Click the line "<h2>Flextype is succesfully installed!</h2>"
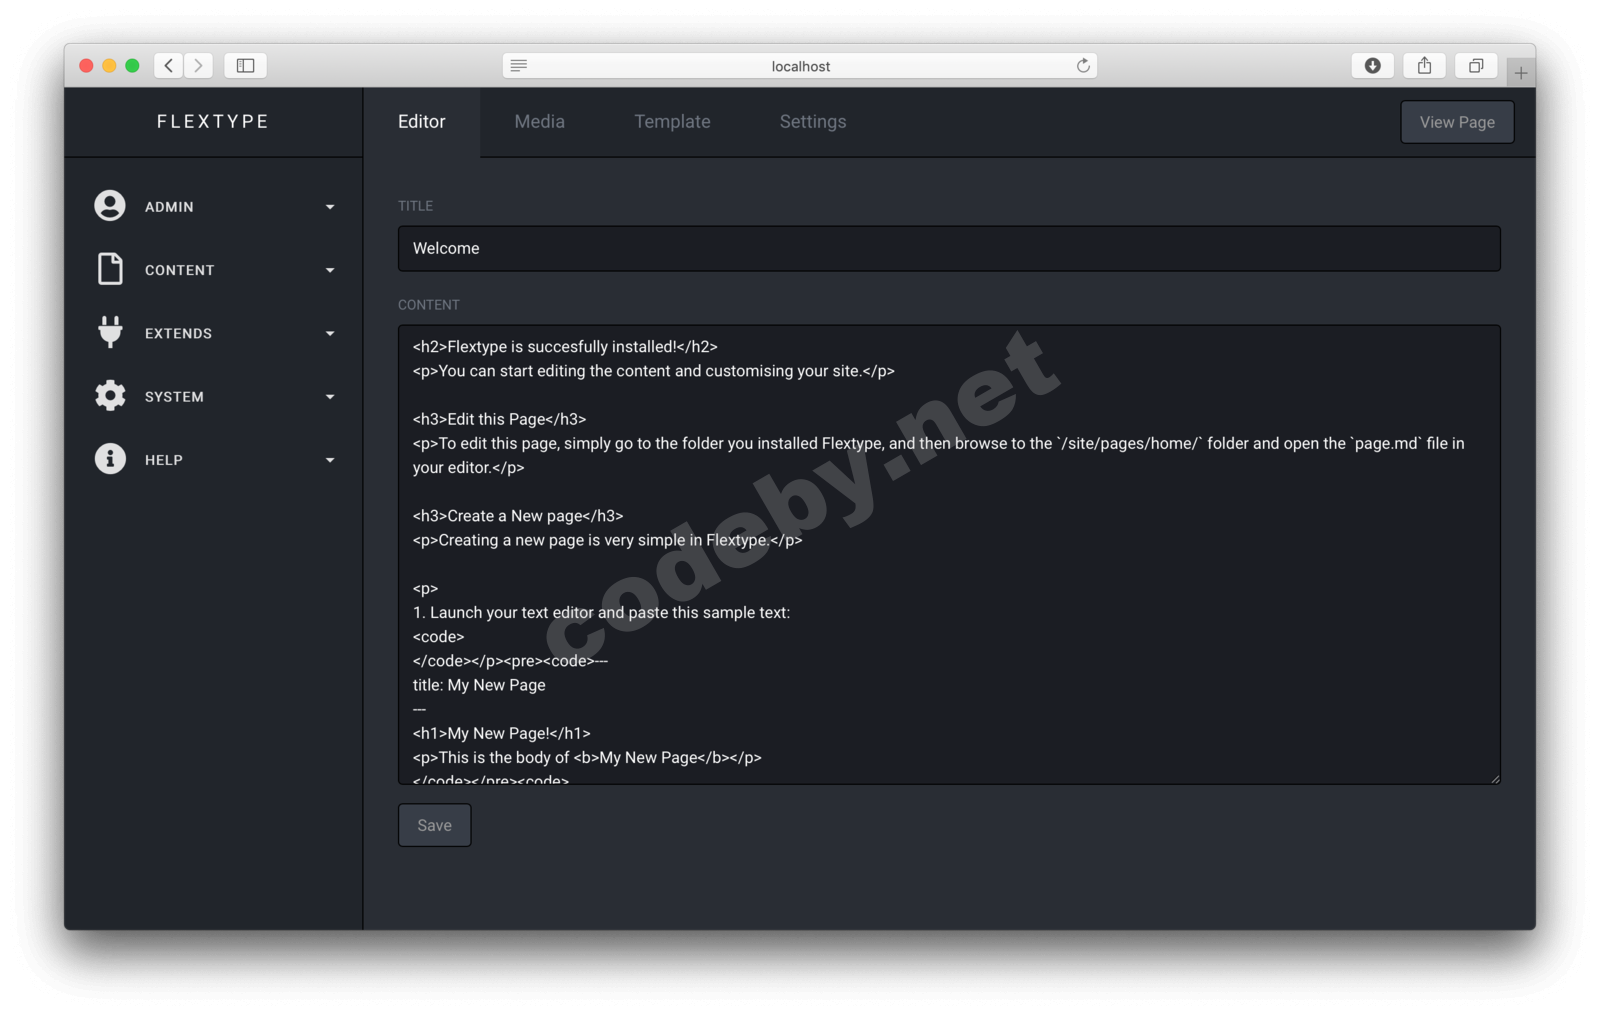The height and width of the screenshot is (1015, 1600). pyautogui.click(x=565, y=347)
